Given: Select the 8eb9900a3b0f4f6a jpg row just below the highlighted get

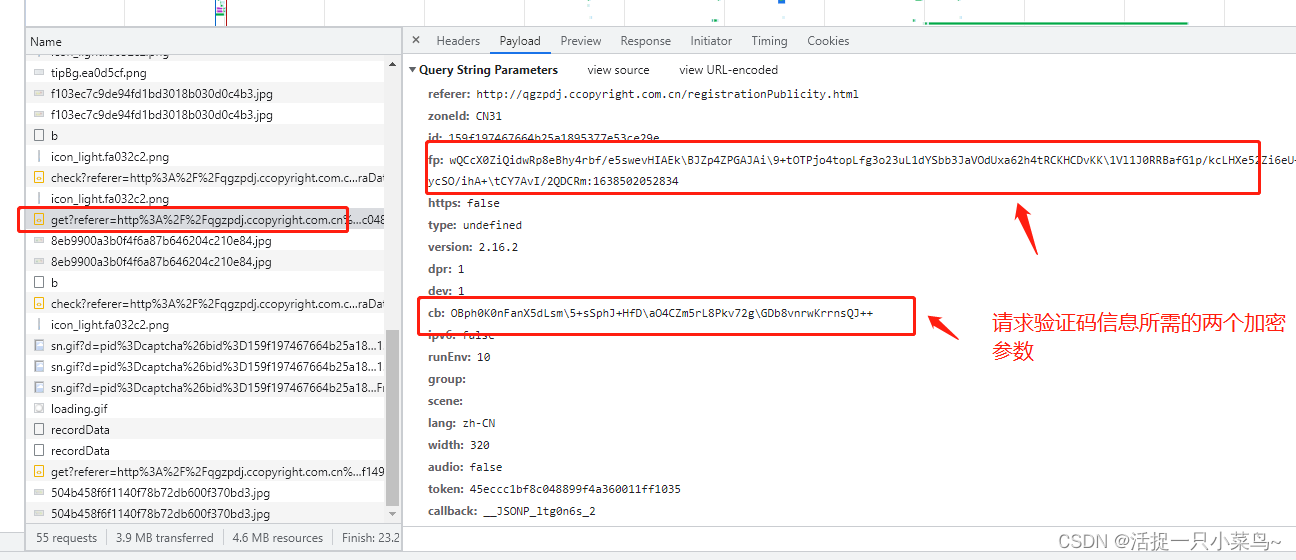Looking at the screenshot, I should point(205,241).
